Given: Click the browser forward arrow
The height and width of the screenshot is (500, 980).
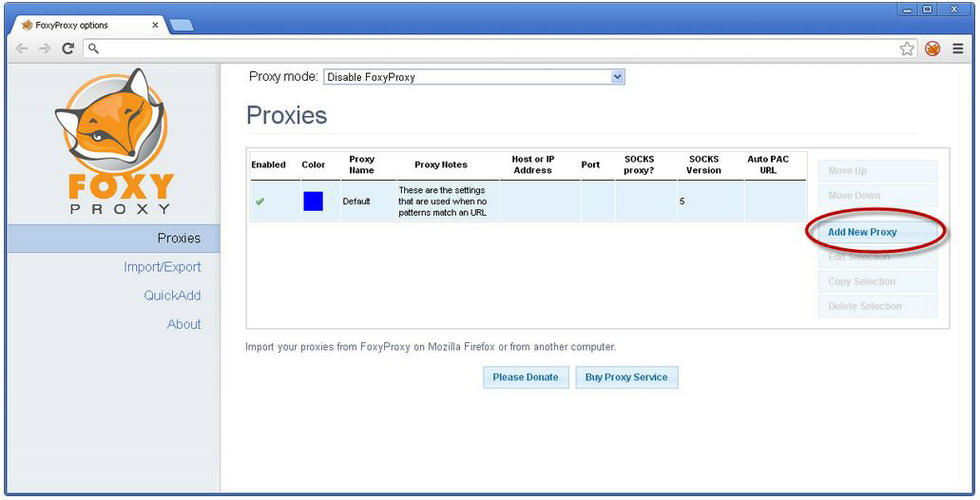Looking at the screenshot, I should pyautogui.click(x=44, y=49).
